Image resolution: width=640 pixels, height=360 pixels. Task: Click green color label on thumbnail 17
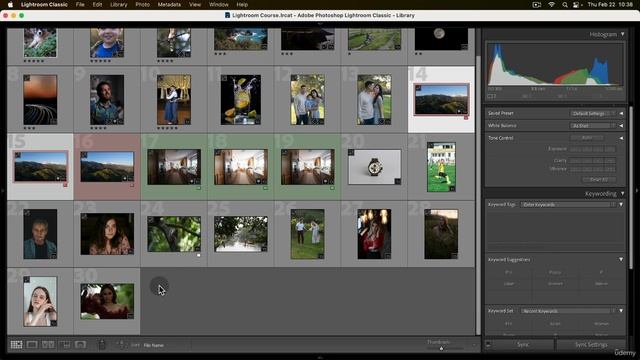(x=198, y=188)
